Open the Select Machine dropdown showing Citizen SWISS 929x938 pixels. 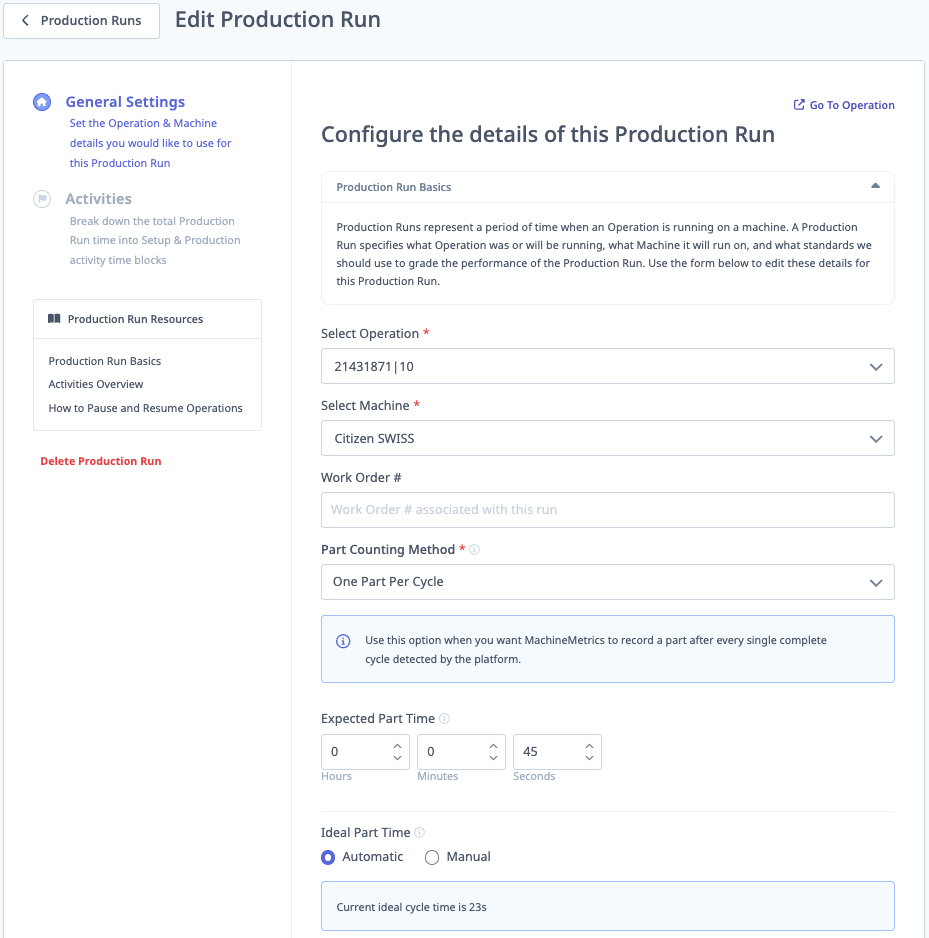(x=606, y=438)
